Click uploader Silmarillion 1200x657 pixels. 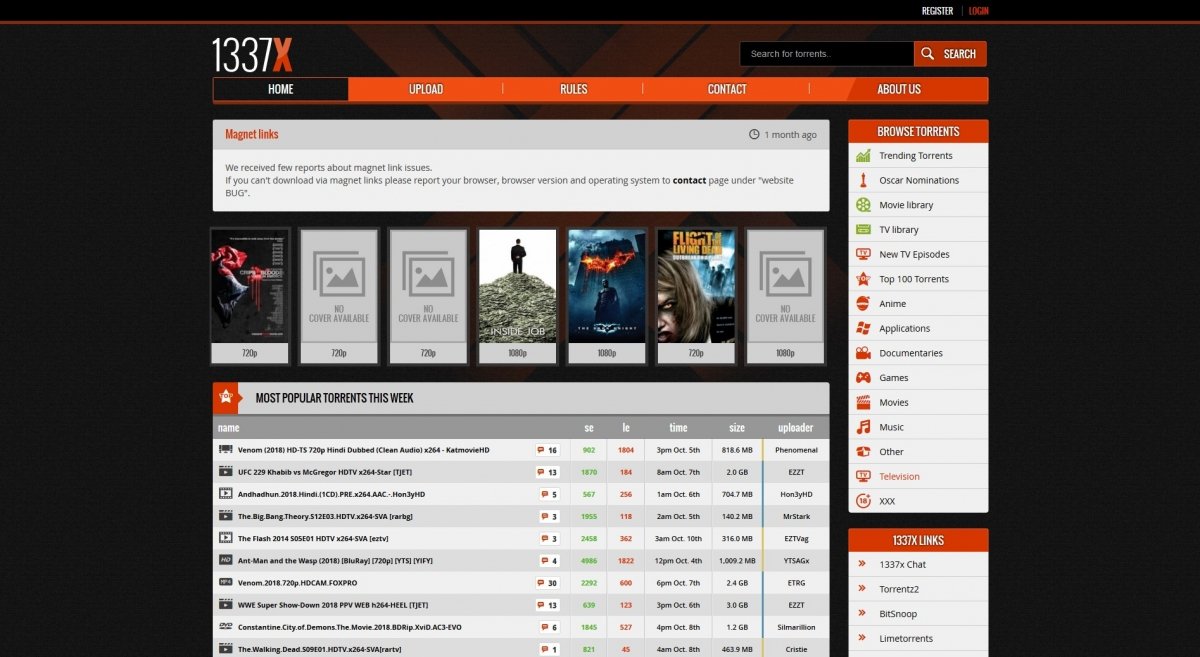click(x=796, y=627)
